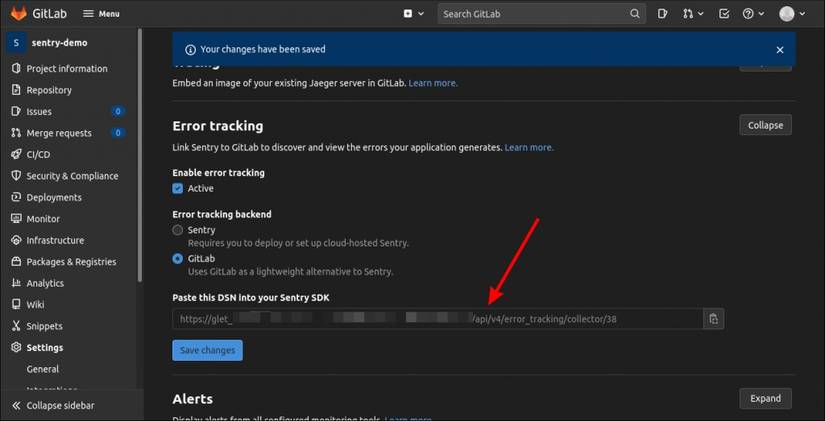
Task: Click the CI/CD rocket icon
Action: pyautogui.click(x=16, y=155)
